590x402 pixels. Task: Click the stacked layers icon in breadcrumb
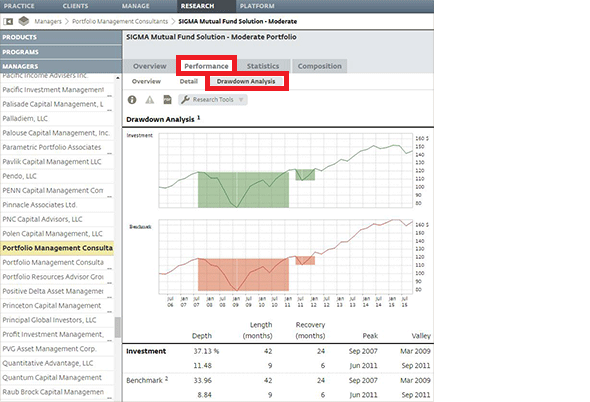point(24,21)
